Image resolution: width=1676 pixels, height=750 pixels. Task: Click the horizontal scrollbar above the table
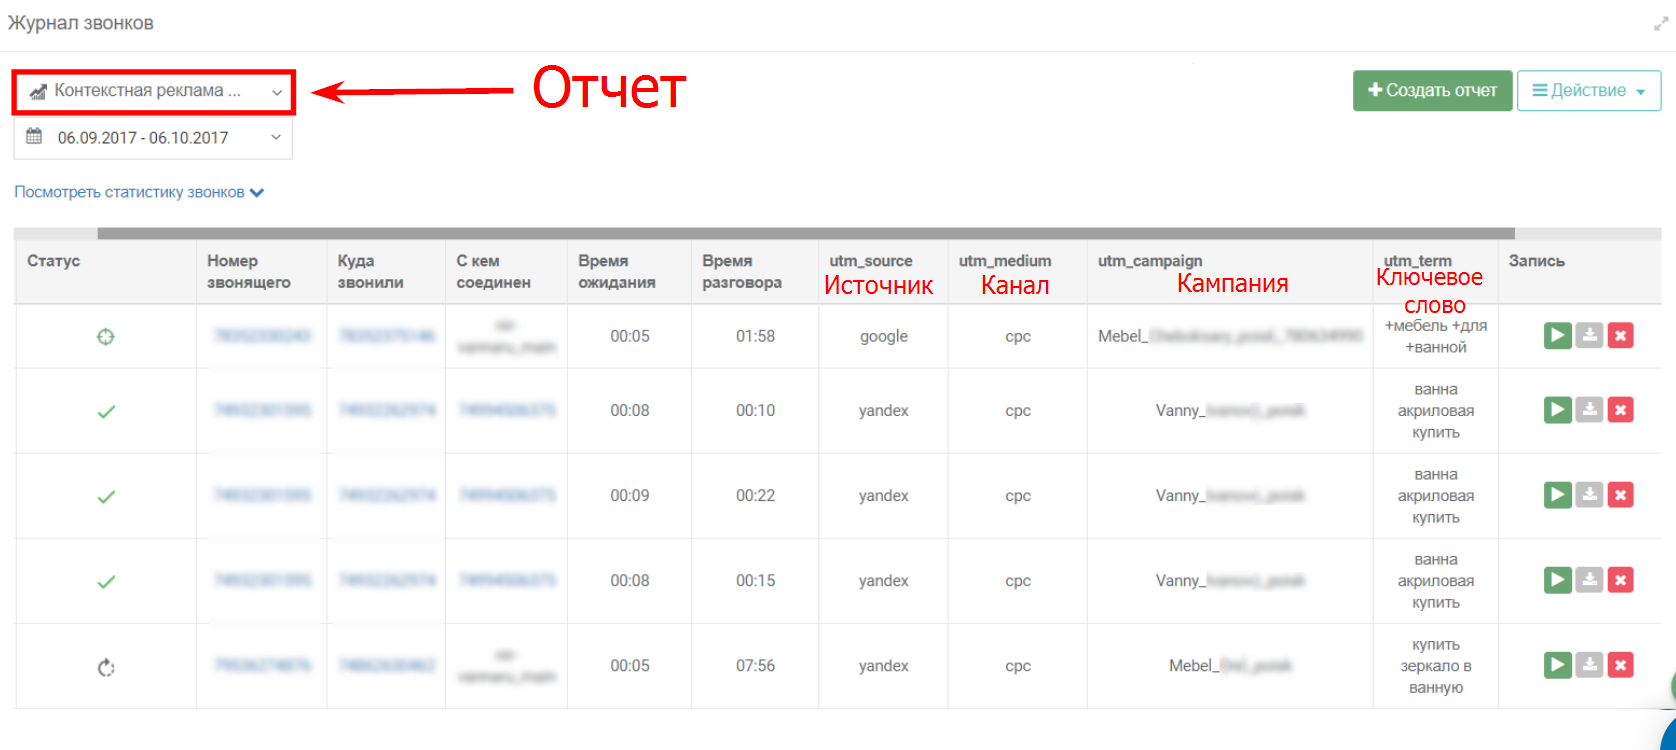click(805, 234)
